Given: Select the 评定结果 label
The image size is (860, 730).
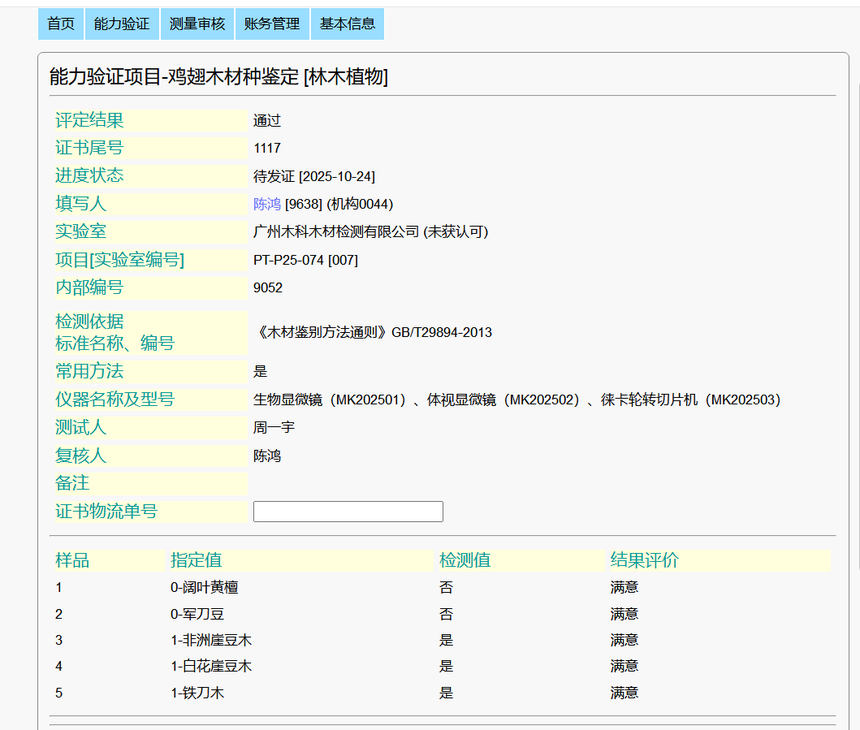Looking at the screenshot, I should [89, 120].
